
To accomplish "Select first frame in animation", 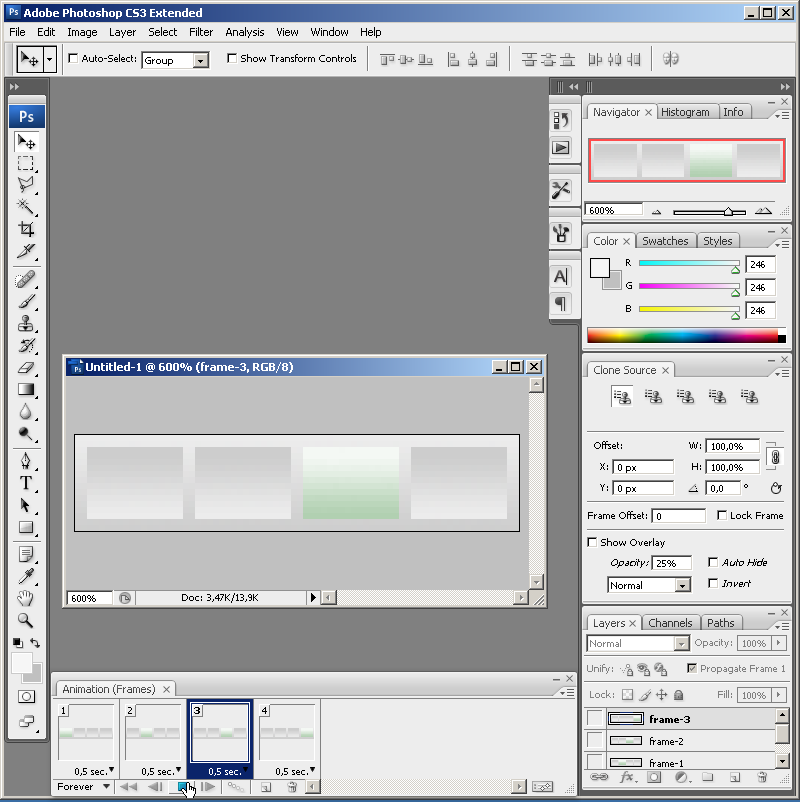I will pos(128,787).
